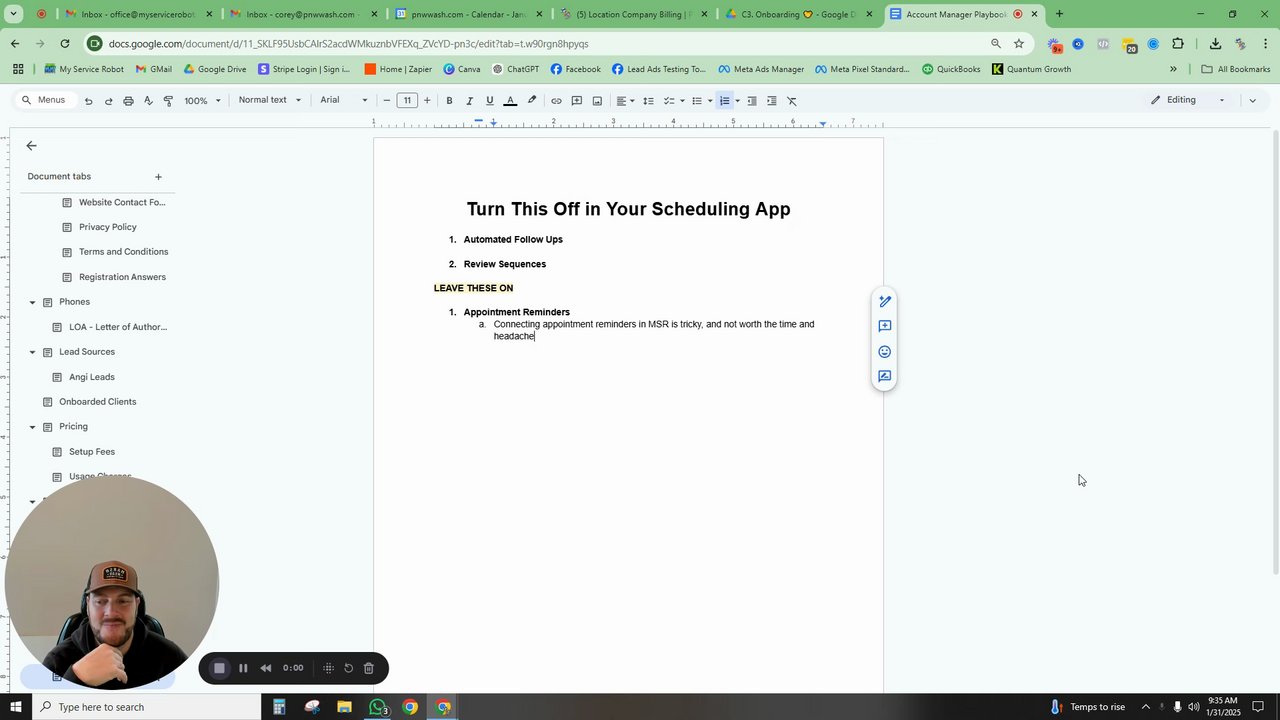Image resolution: width=1280 pixels, height=720 pixels.
Task: Open the Editing mode dropdown
Action: click(x=1188, y=100)
